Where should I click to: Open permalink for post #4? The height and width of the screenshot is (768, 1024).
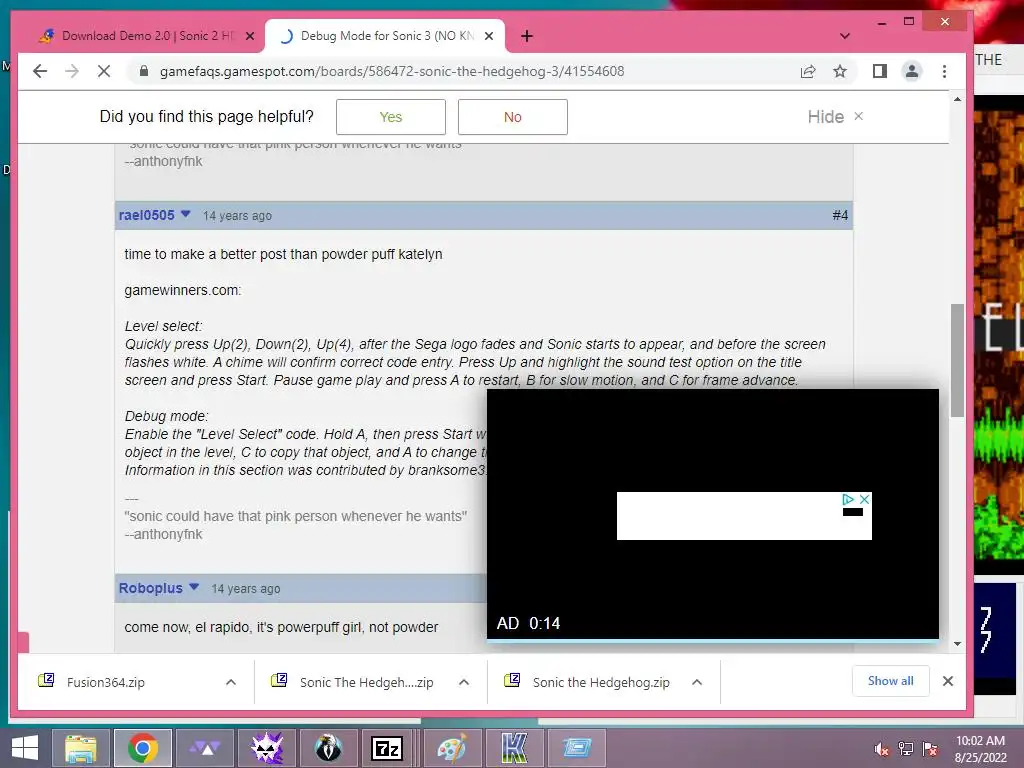pyautogui.click(x=840, y=216)
